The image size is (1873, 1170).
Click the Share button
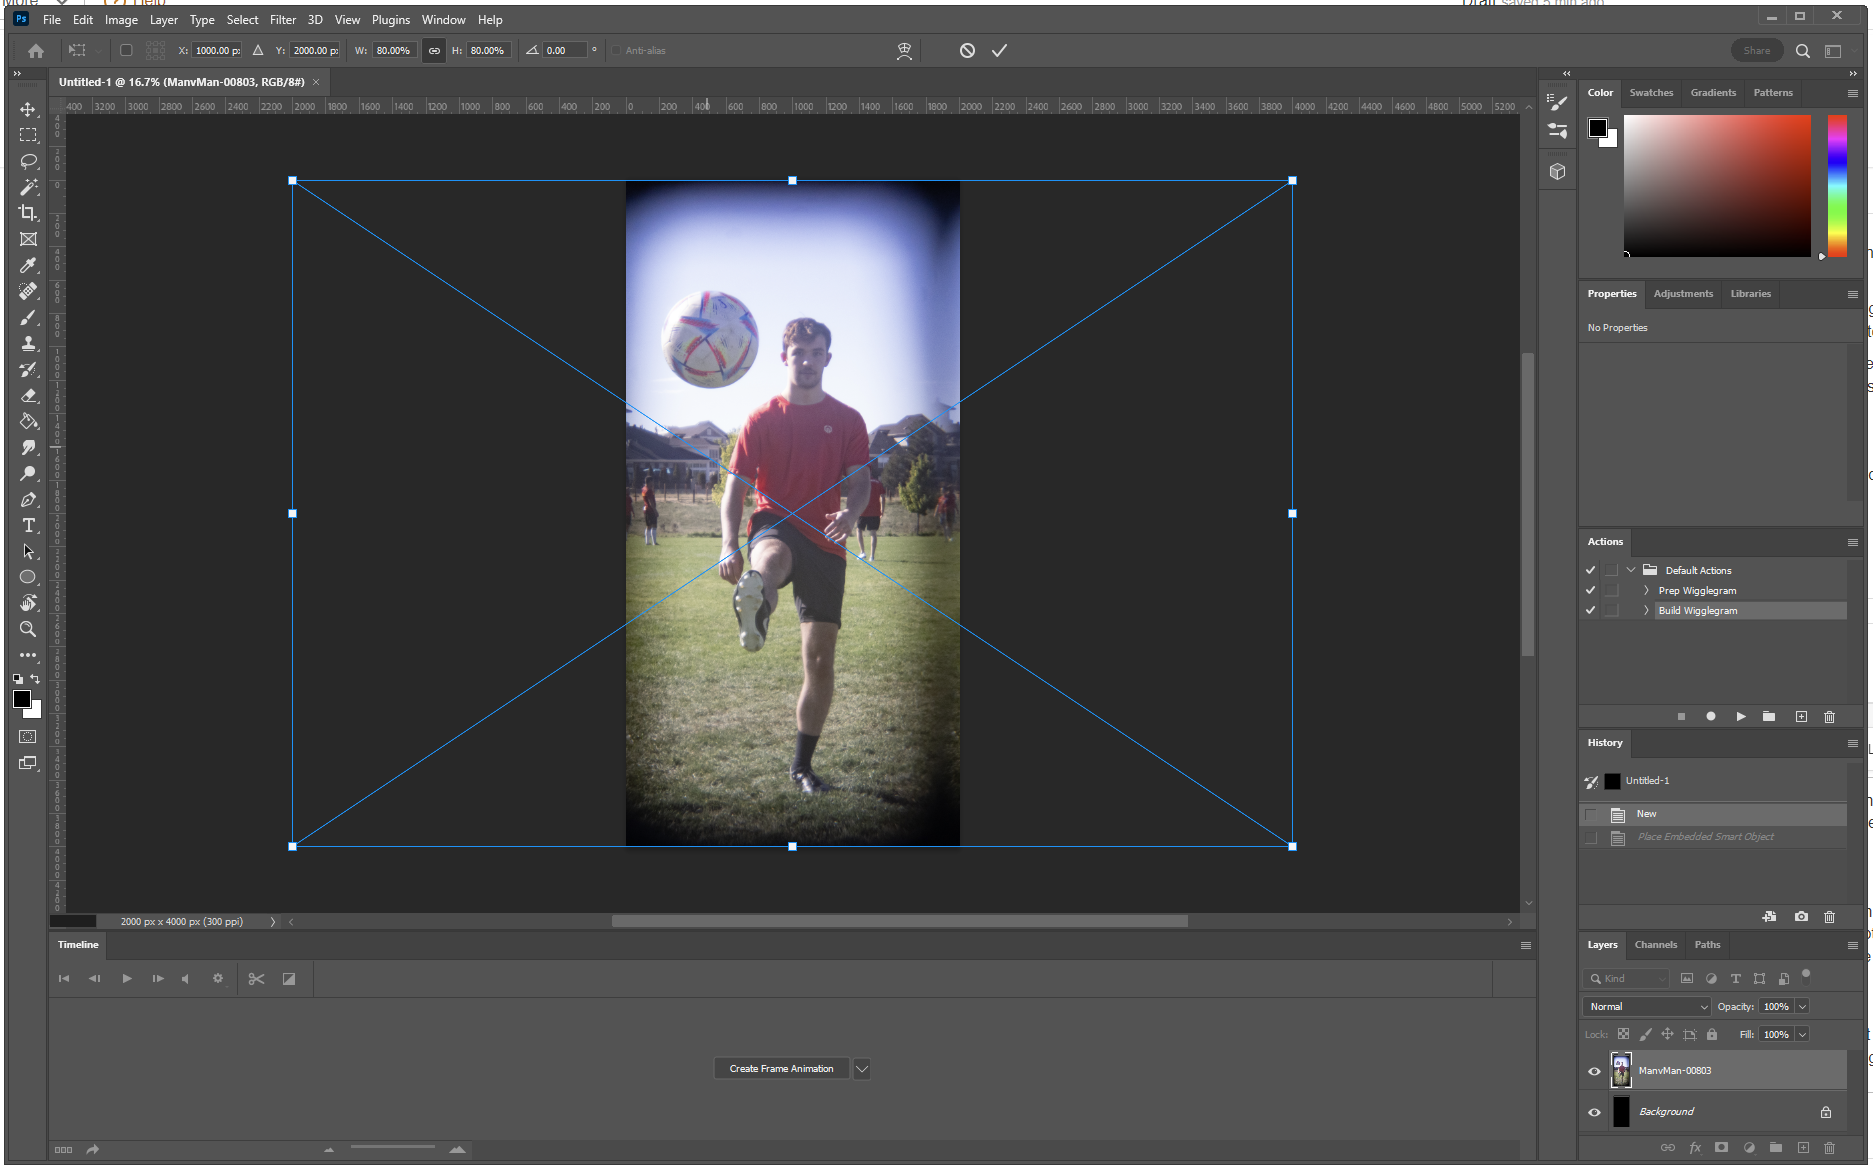click(1756, 50)
